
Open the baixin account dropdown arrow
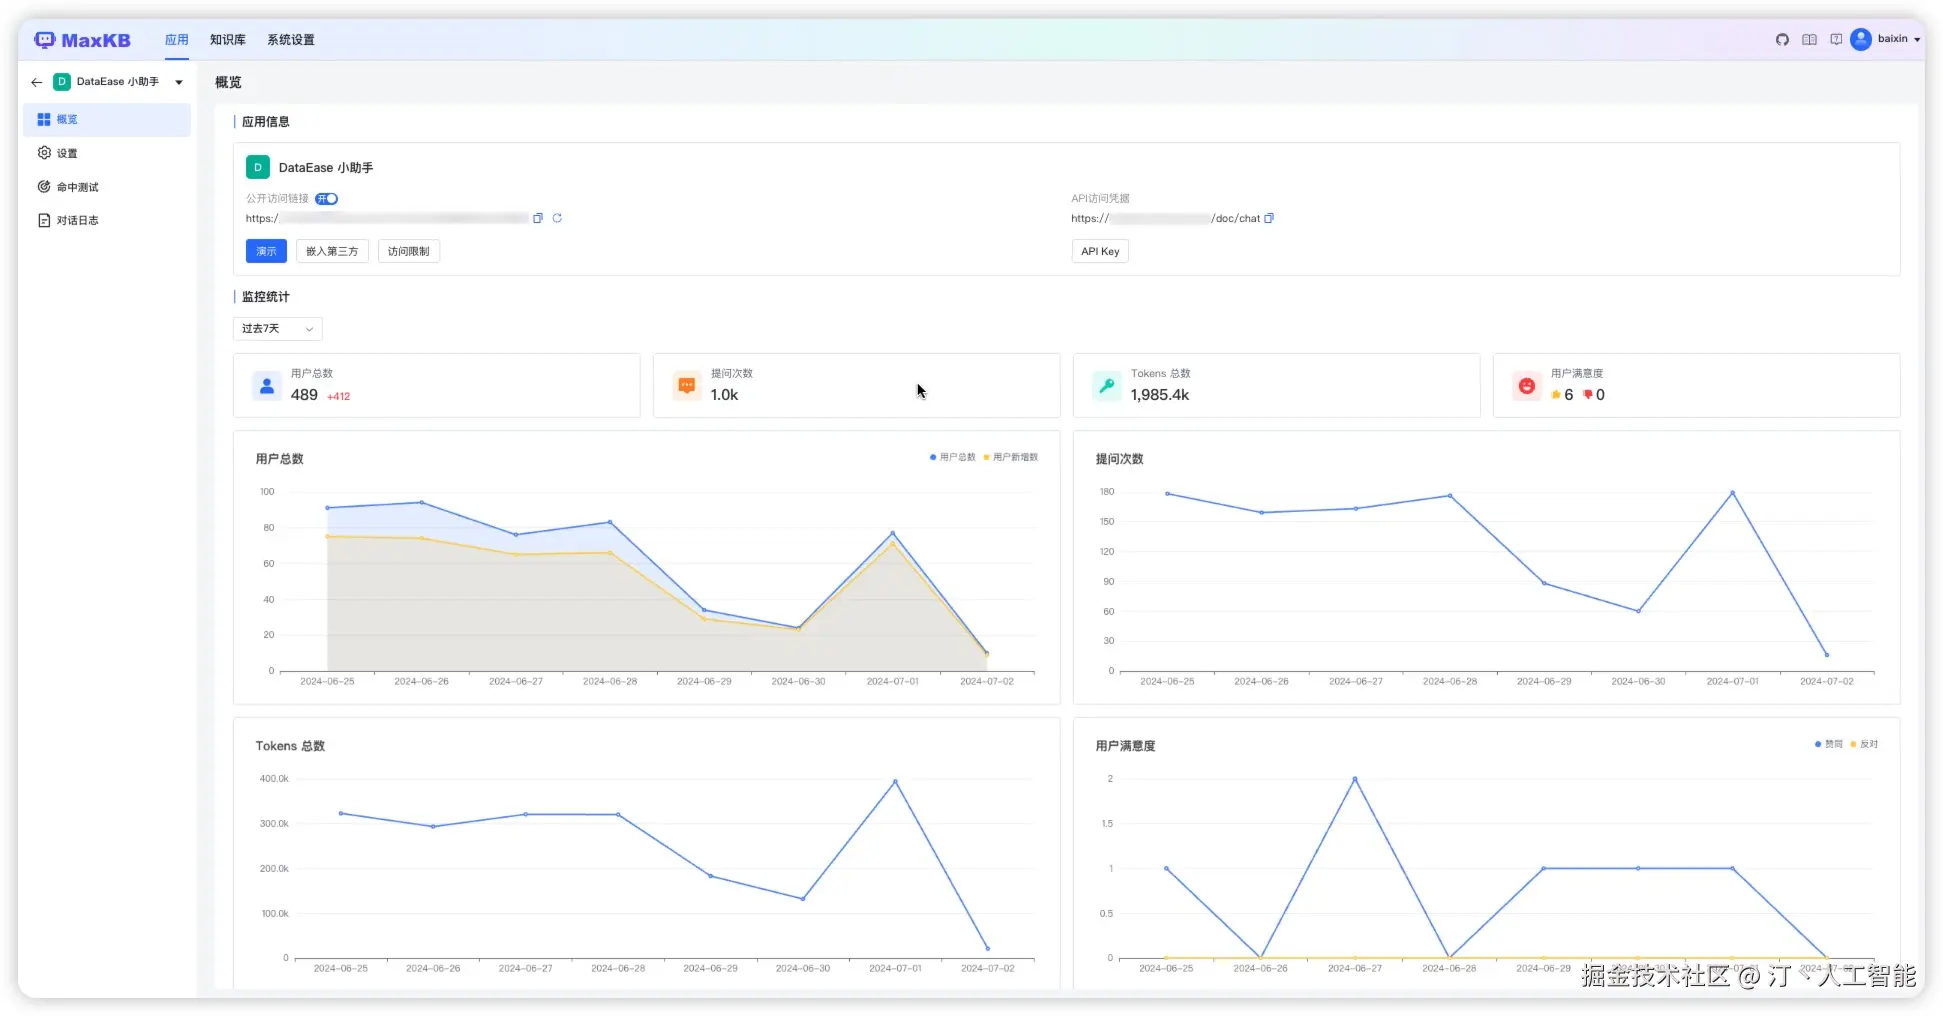click(1917, 40)
